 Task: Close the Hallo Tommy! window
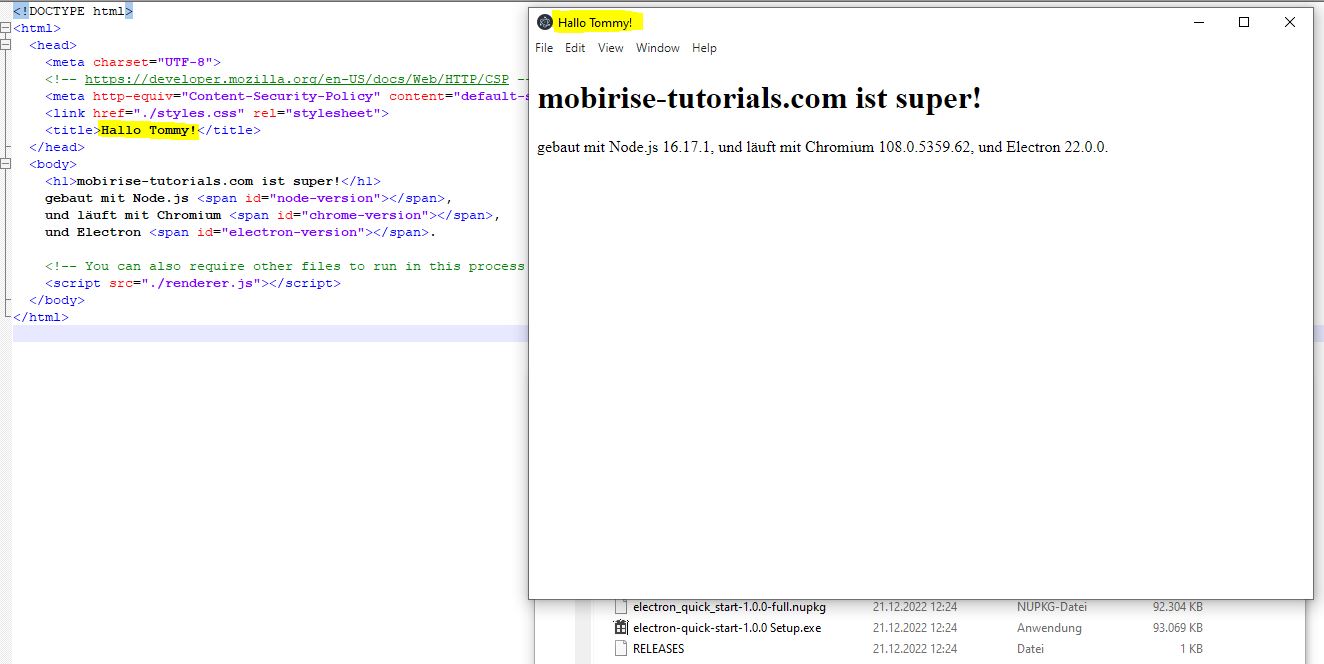click(x=1290, y=22)
